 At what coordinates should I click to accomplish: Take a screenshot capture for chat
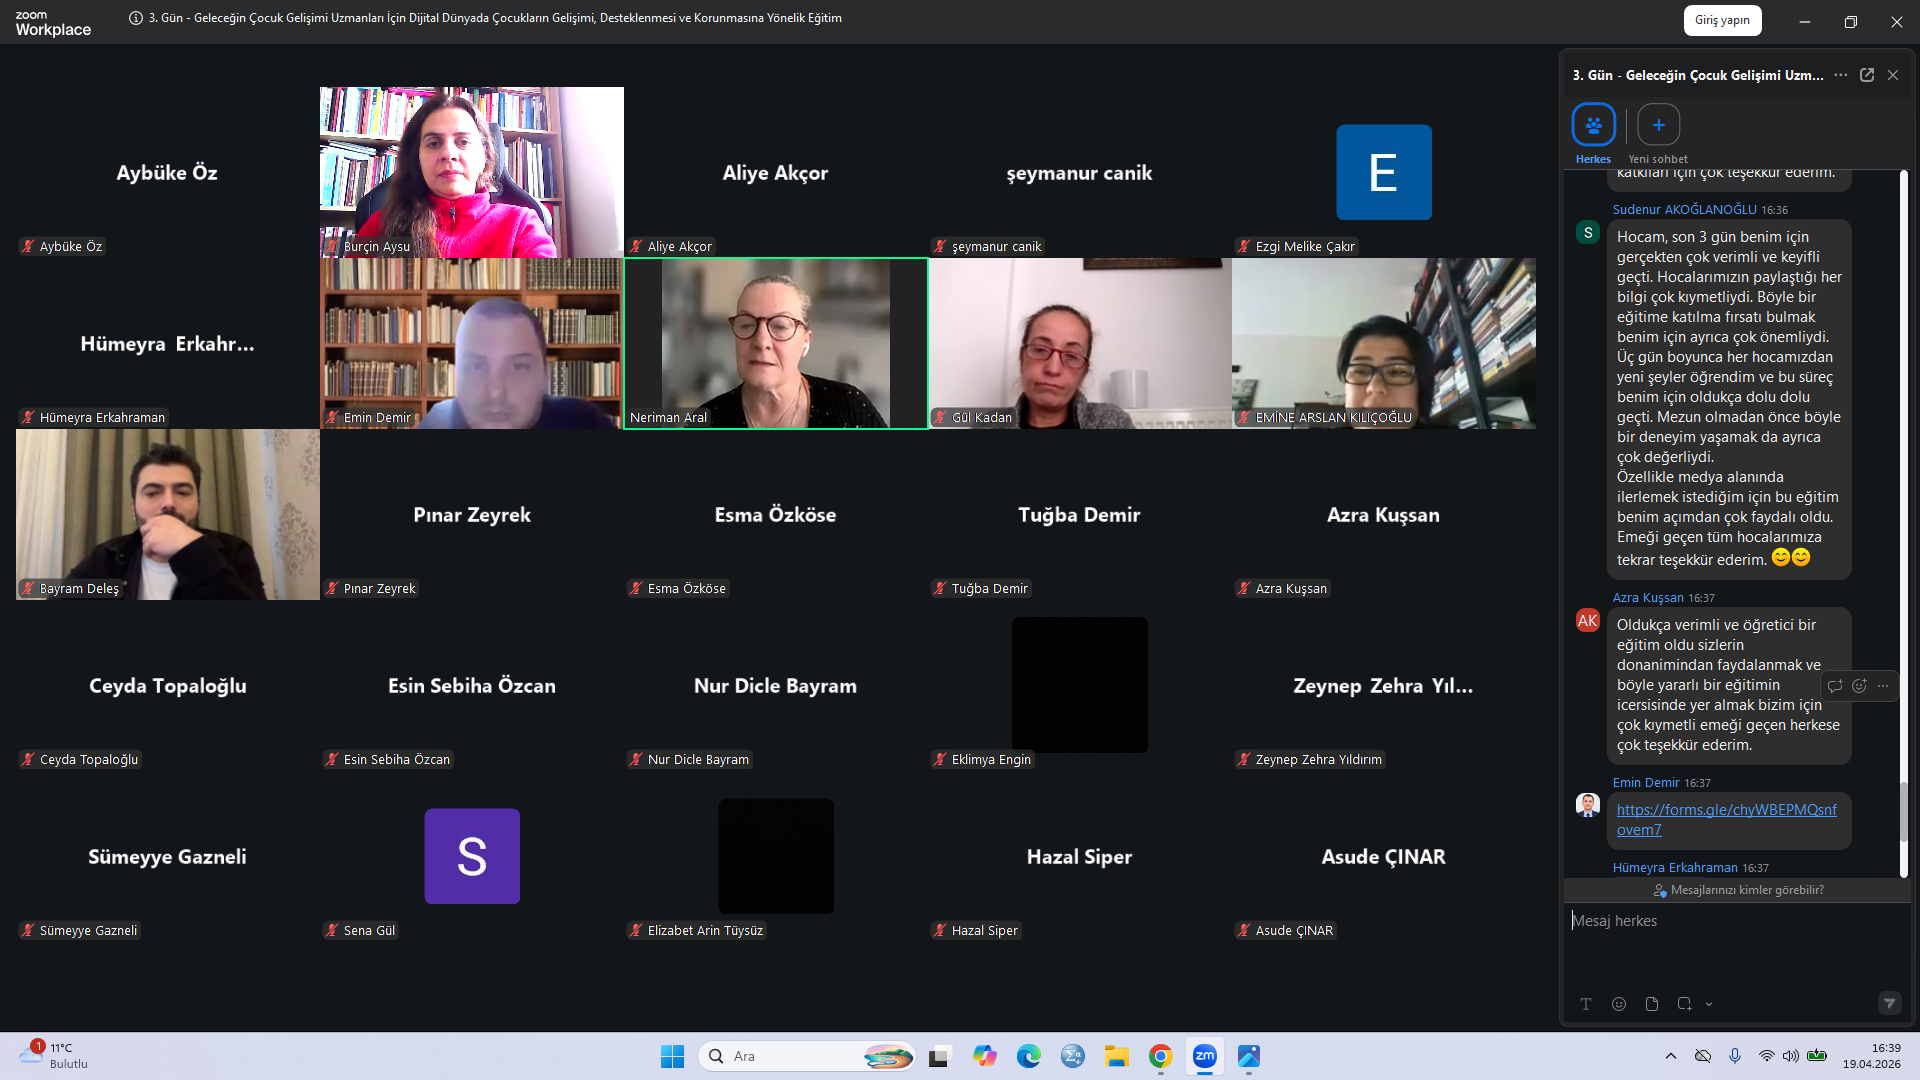click(1684, 1004)
